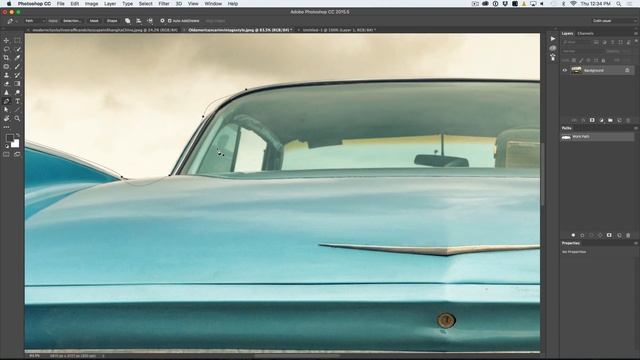Open the Select menu
This screenshot has height=360, width=640.
click(145, 4)
